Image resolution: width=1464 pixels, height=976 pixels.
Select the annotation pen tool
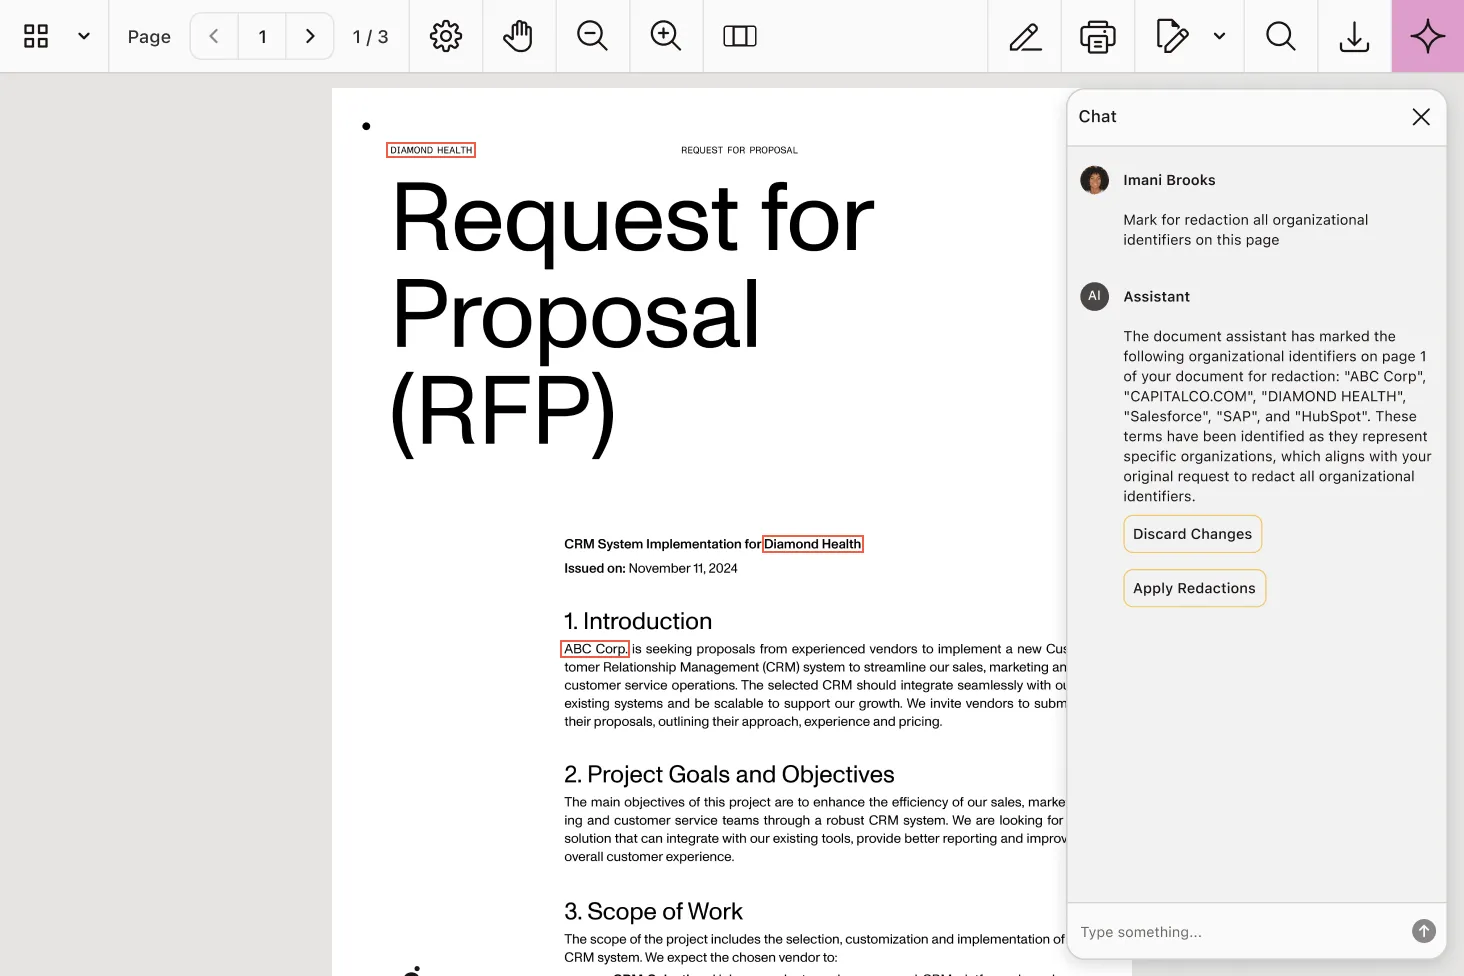1025,36
